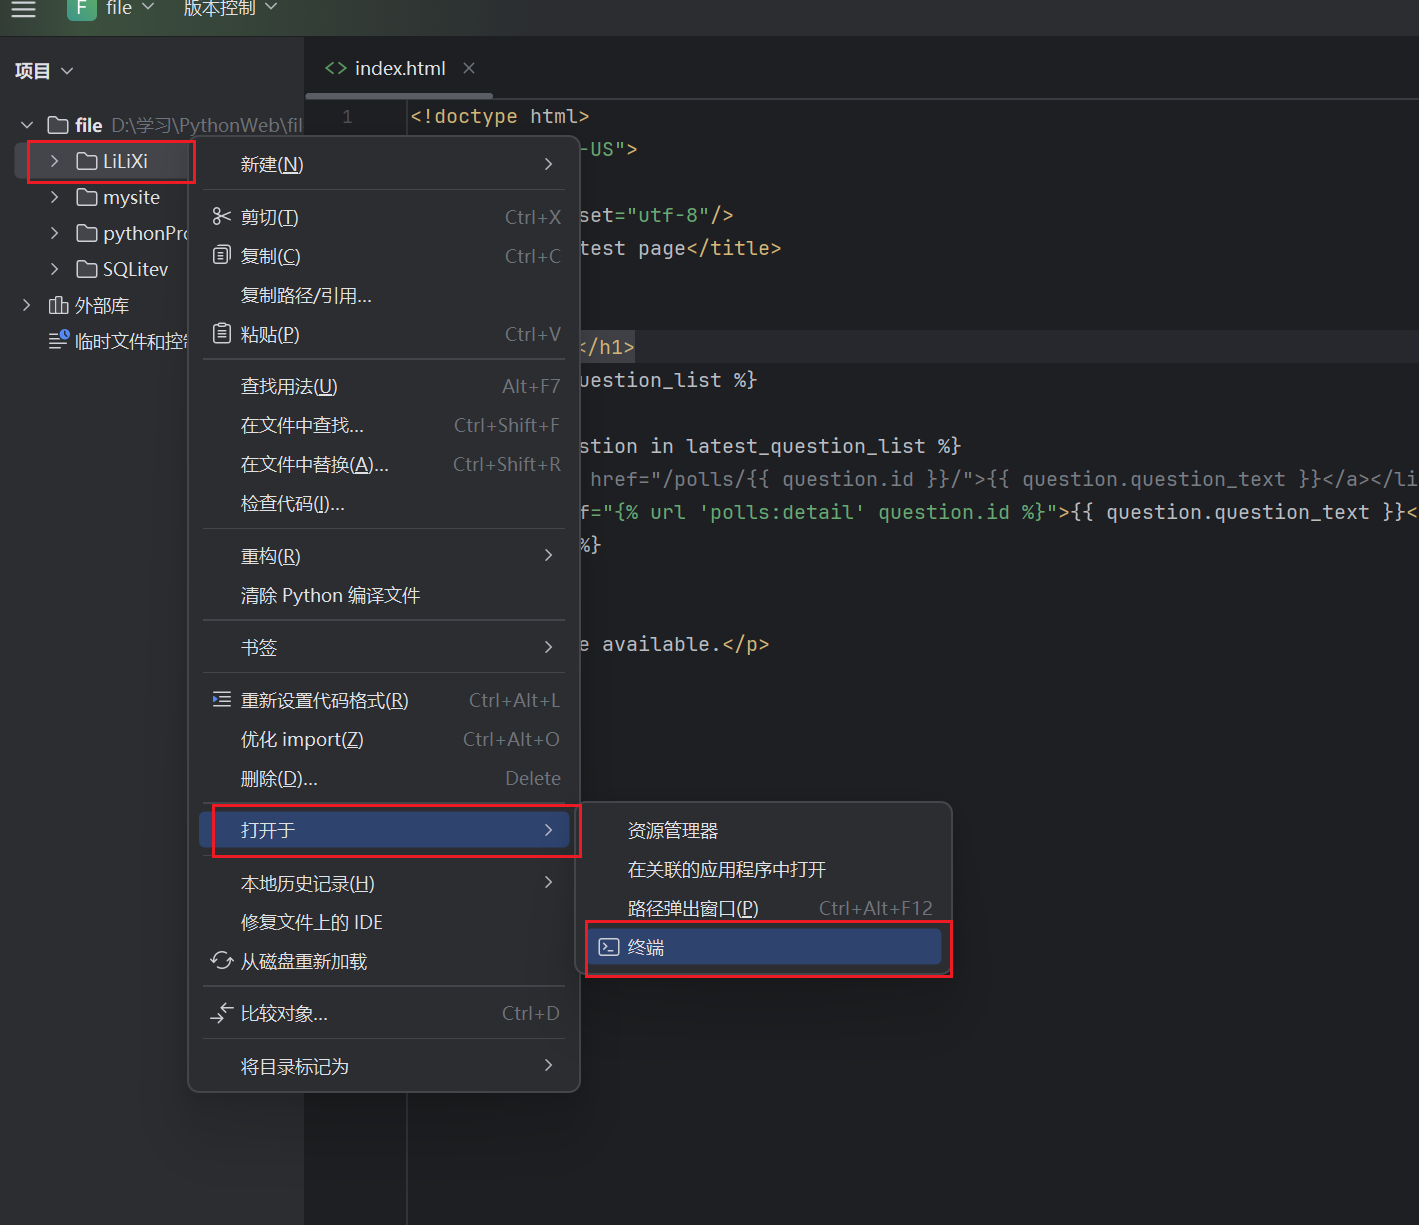Expand the 新建 submenu arrow

click(548, 164)
